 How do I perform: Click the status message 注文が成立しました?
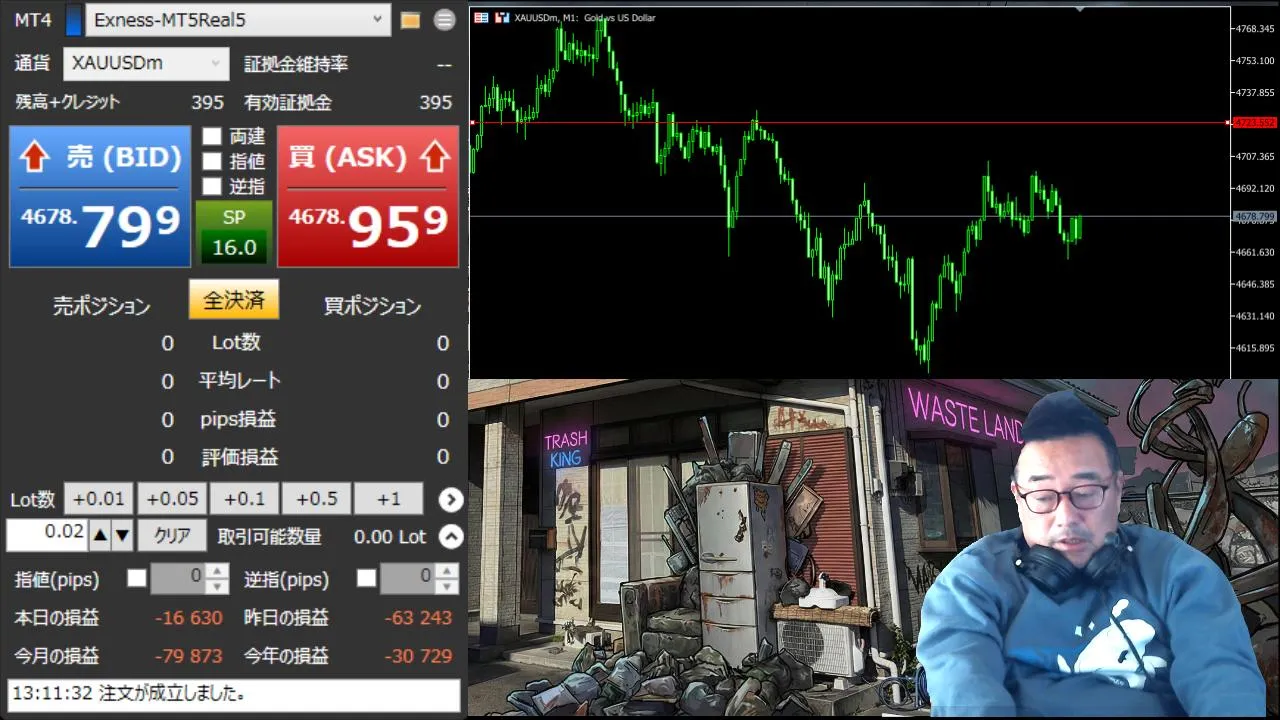tap(234, 694)
